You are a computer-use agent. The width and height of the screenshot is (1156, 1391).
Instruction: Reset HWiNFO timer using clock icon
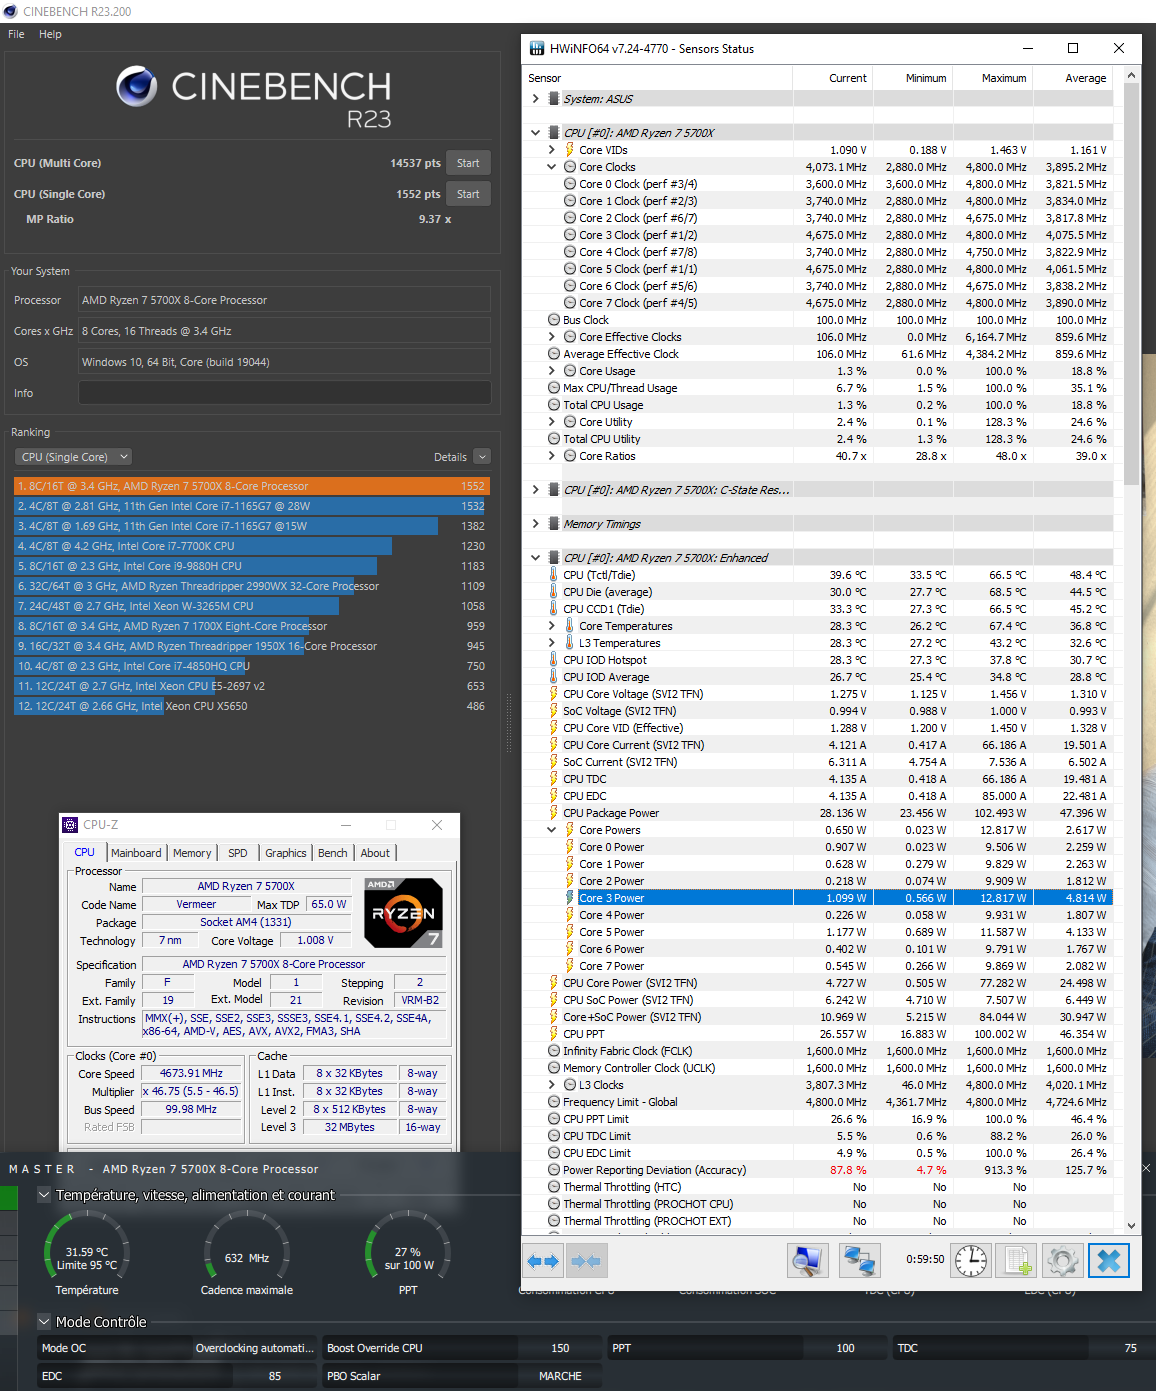[971, 1261]
